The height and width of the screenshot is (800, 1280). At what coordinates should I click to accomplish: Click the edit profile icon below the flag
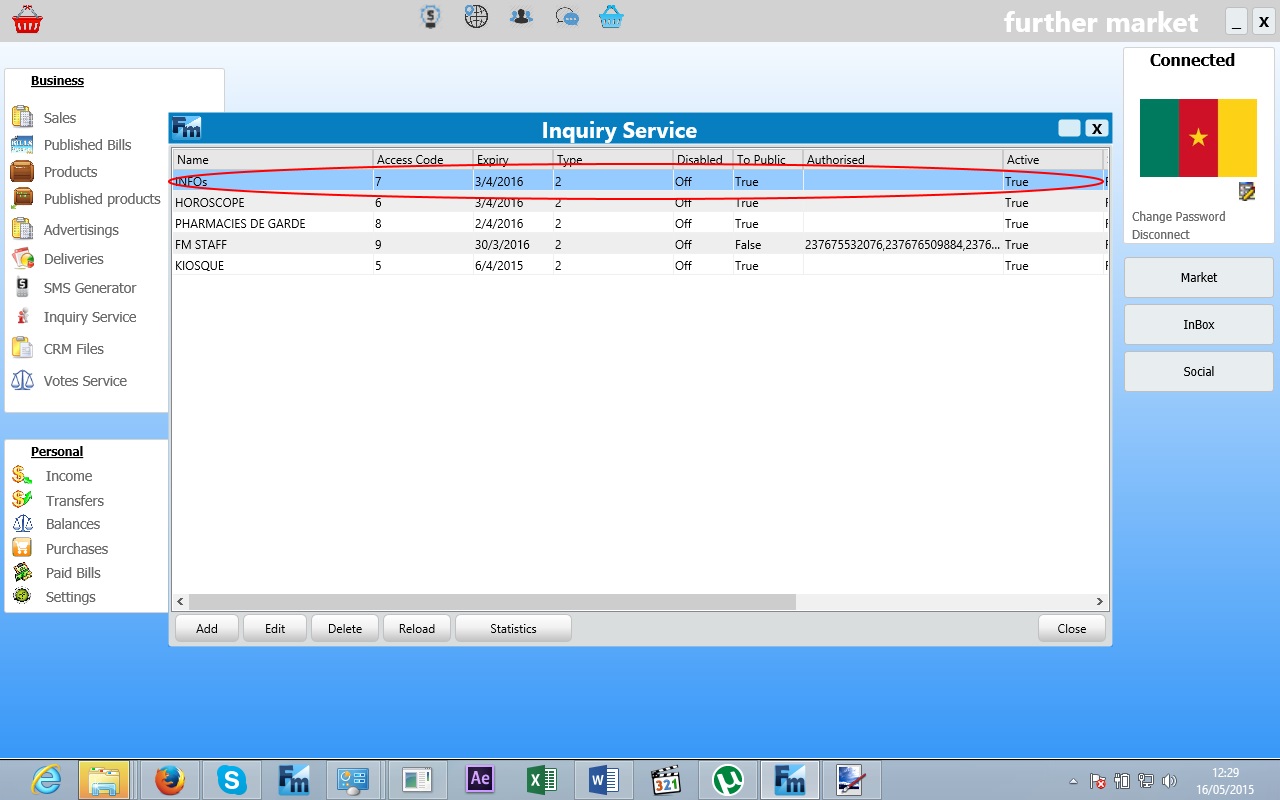point(1246,191)
